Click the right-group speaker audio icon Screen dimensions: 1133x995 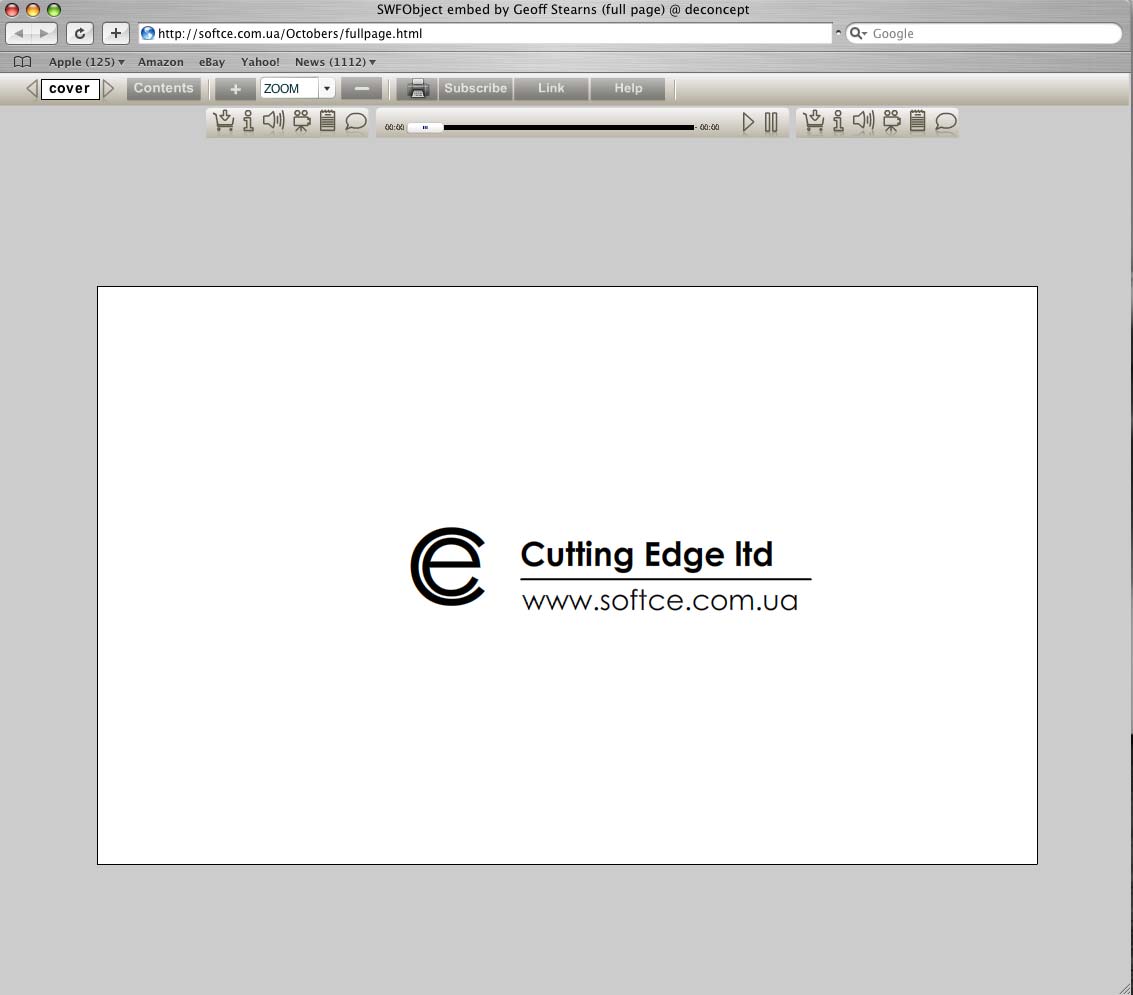[x=863, y=120]
